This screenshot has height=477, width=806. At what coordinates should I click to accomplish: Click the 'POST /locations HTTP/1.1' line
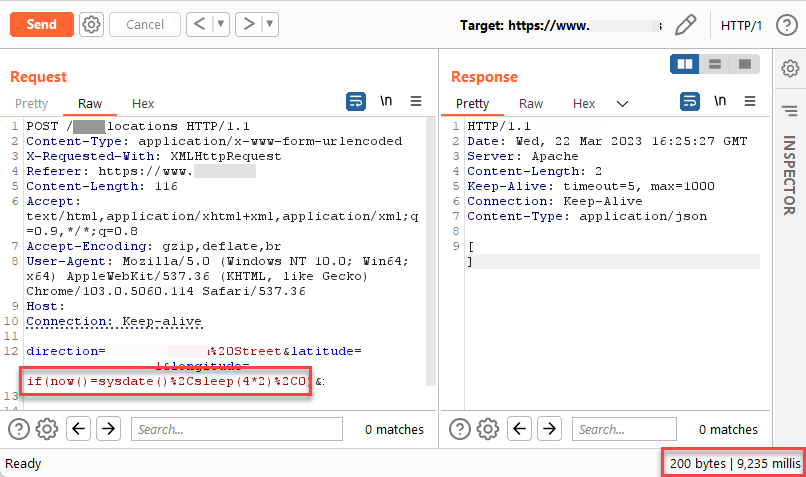[x=138, y=126]
